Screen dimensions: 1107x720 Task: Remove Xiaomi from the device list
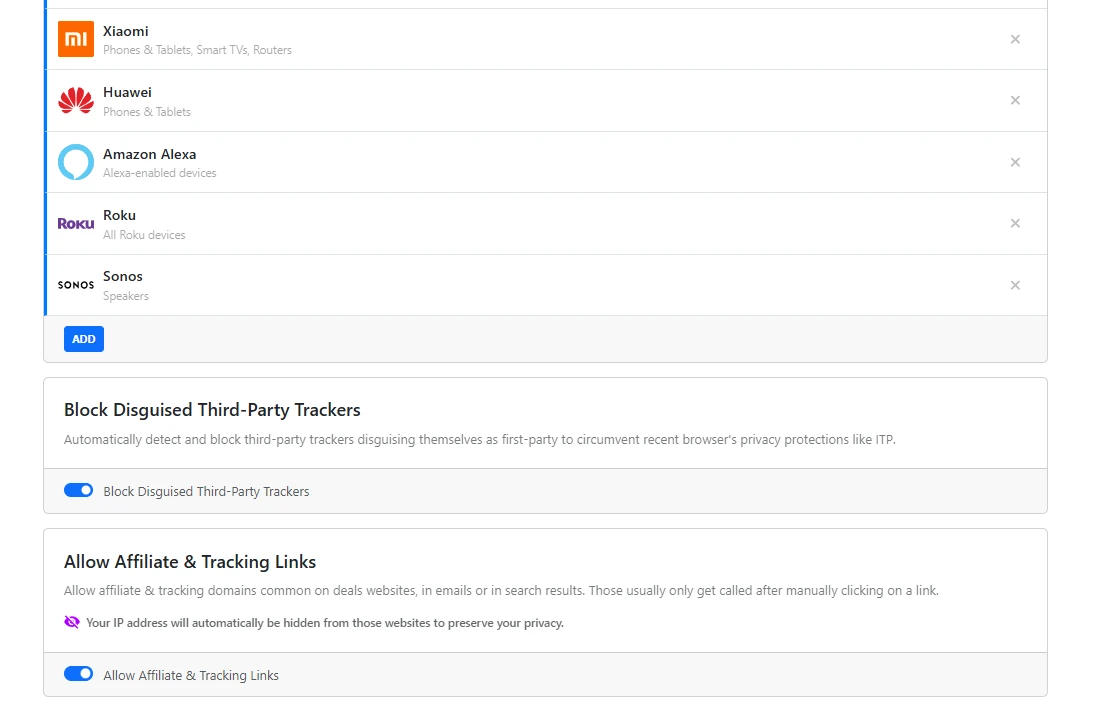point(1015,39)
